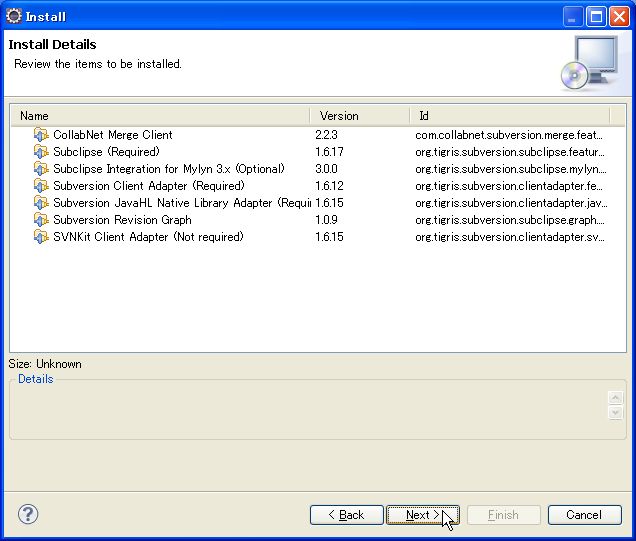This screenshot has height=541, width=636.
Task: Click the Size: Unknown label
Action: point(45,364)
